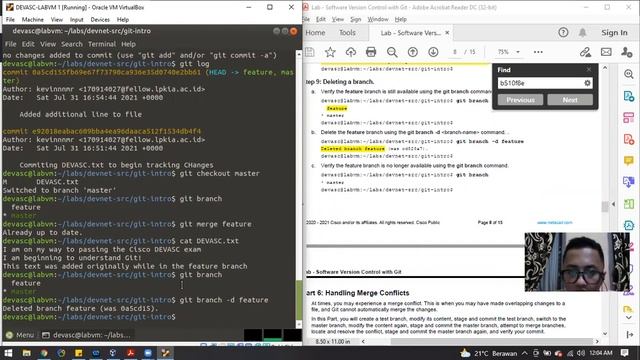The image size is (640, 360).
Task: Click the www.netacad.com link in PDF
Action: click(x=554, y=222)
